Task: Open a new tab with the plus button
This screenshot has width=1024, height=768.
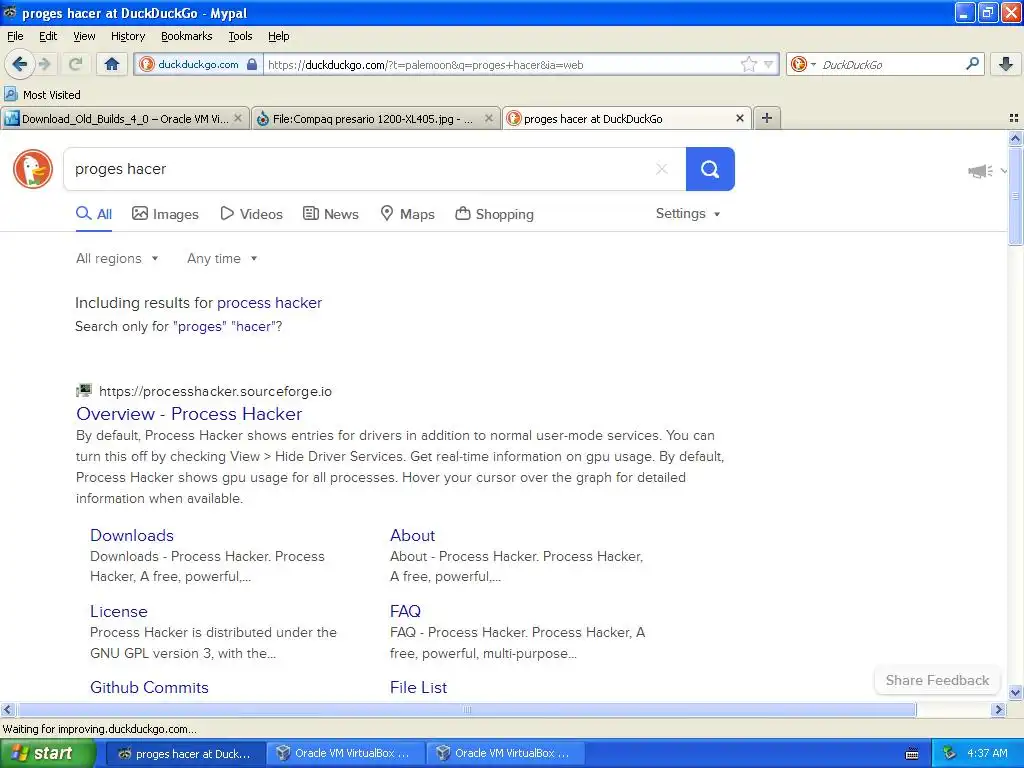Action: pos(767,118)
